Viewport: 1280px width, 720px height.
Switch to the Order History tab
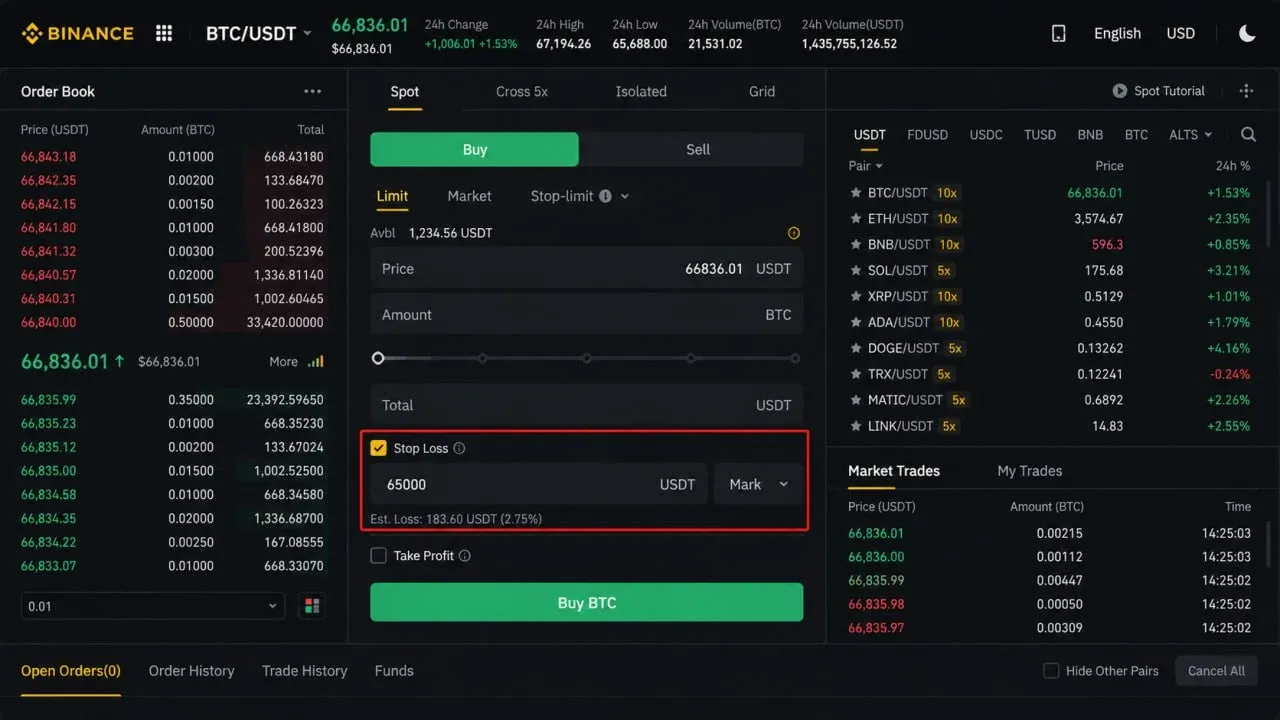(191, 671)
